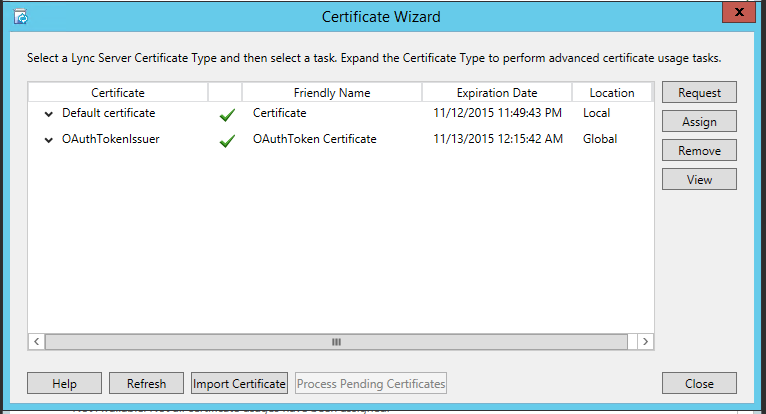Close window using red X button

point(739,12)
